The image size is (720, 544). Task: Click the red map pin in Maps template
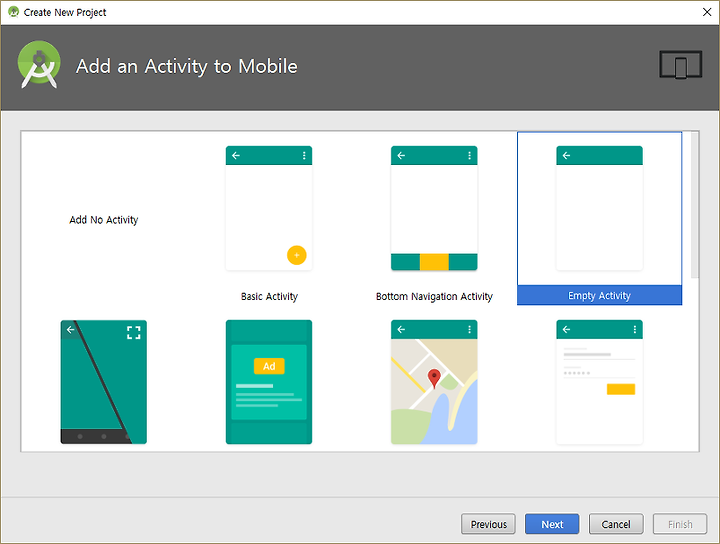(434, 379)
